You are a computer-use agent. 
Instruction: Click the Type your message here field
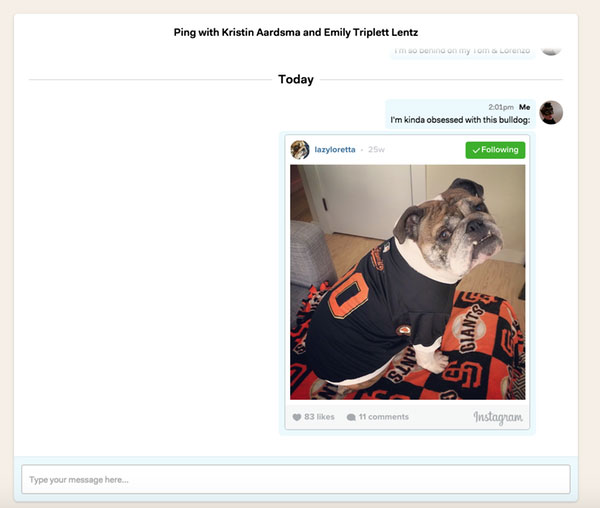[x=295, y=479]
